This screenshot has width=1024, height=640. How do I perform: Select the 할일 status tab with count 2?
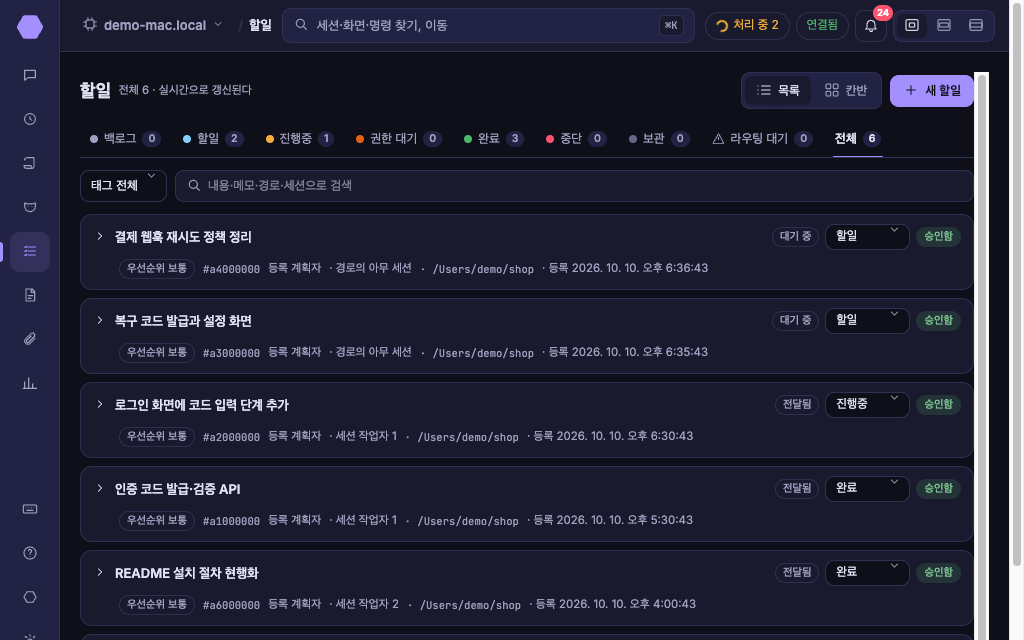[213, 138]
